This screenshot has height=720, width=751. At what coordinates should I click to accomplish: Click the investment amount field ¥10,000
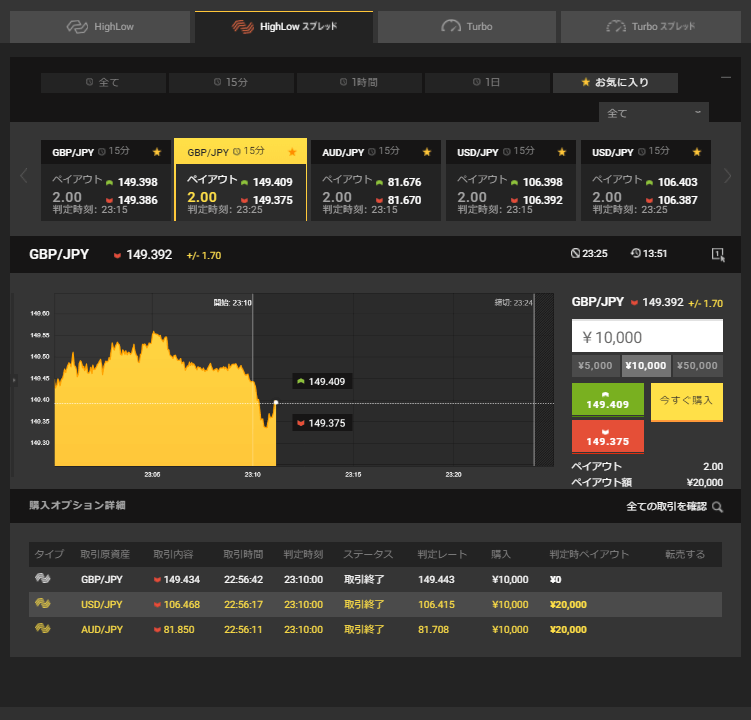pyautogui.click(x=647, y=336)
